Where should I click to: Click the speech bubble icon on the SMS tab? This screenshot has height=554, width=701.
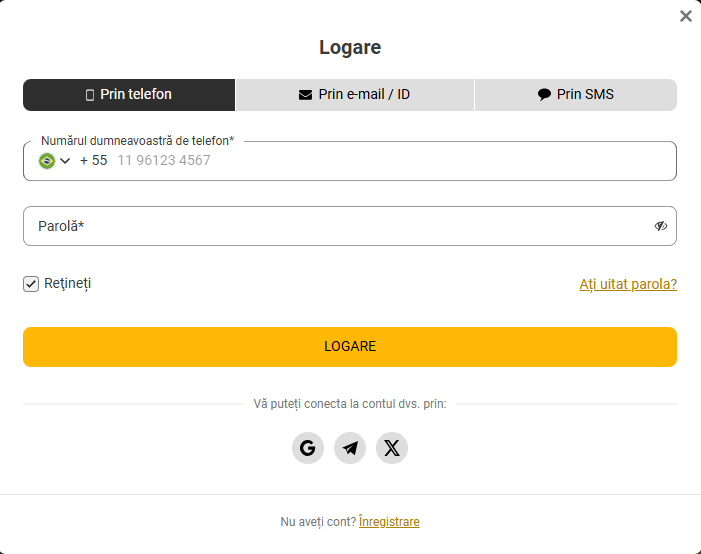[x=544, y=95]
